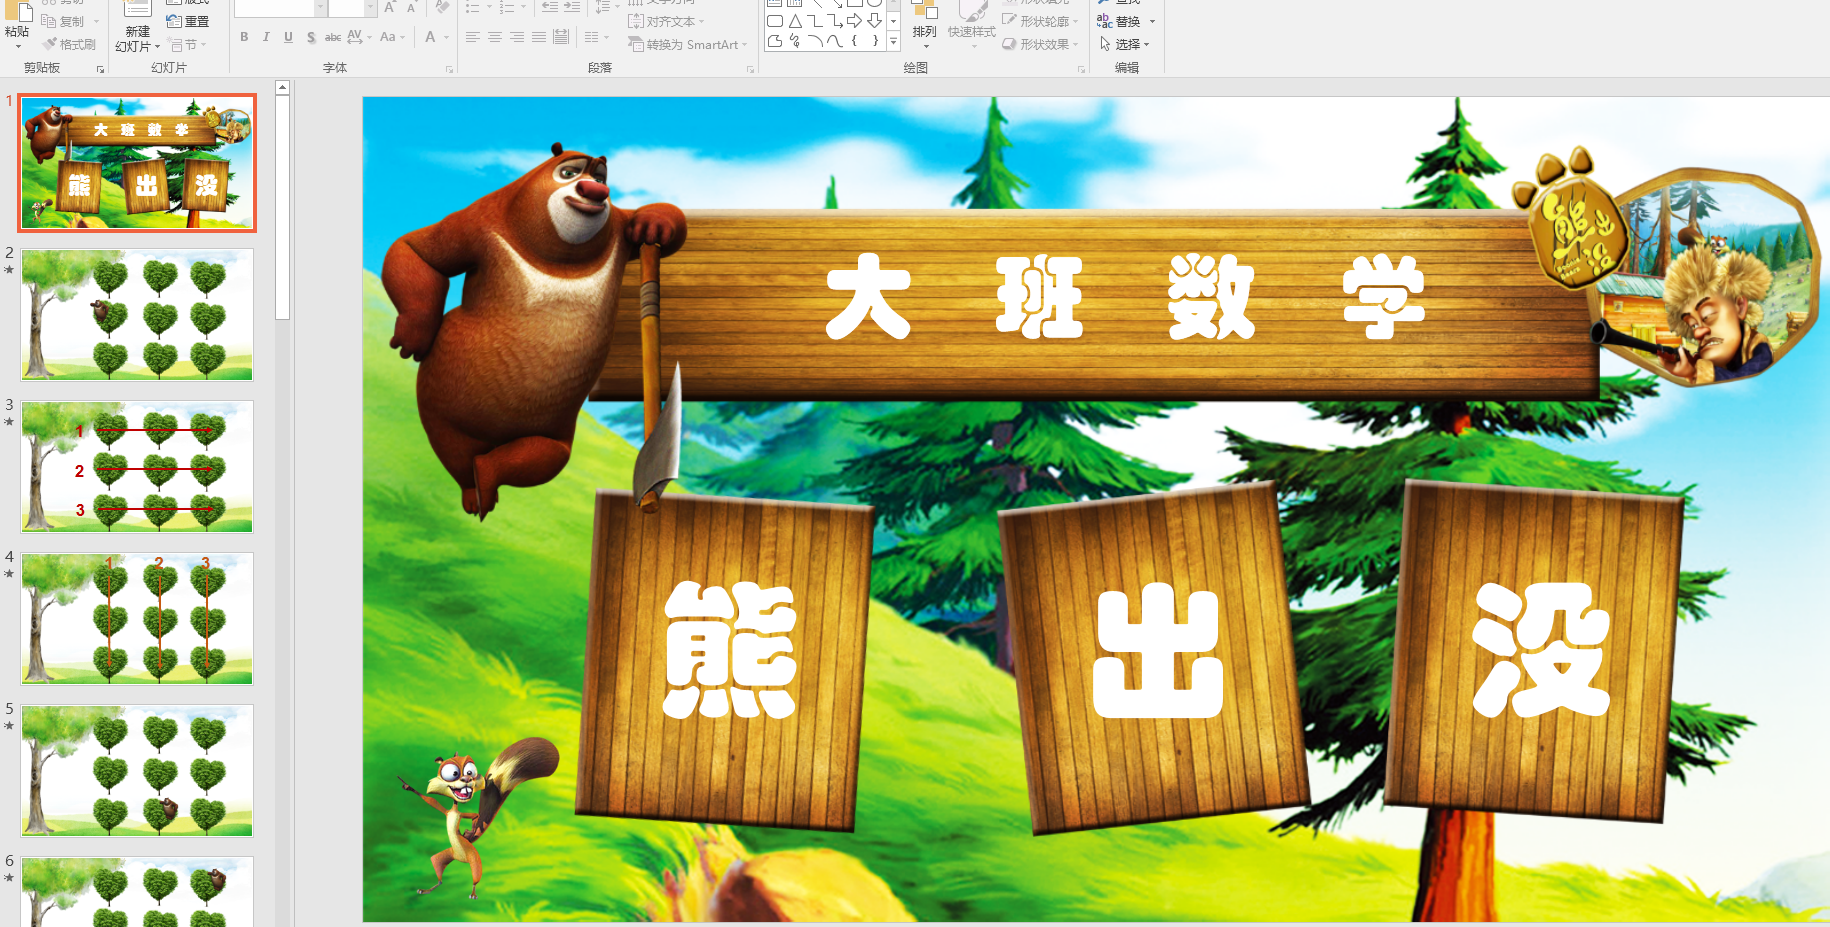Toggle text Shadow effect
This screenshot has height=927, width=1830.
point(311,37)
